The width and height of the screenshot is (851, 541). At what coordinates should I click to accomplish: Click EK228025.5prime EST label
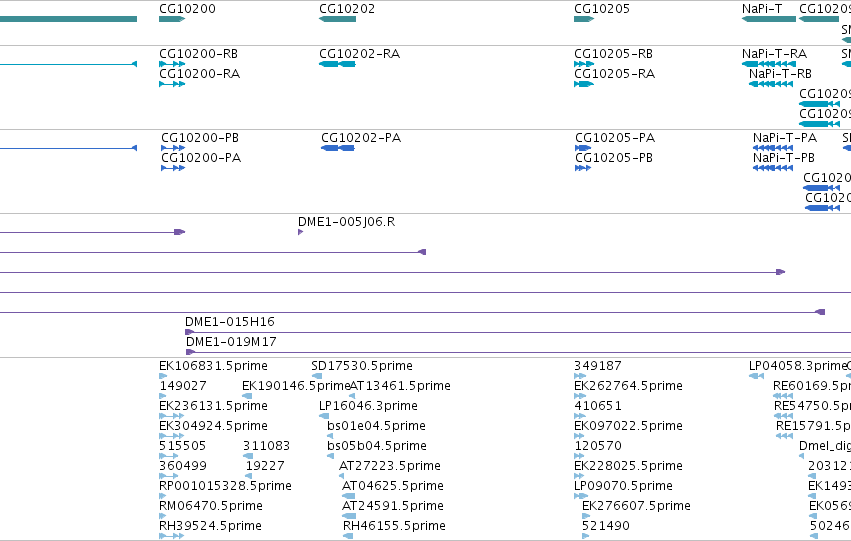[628, 466]
